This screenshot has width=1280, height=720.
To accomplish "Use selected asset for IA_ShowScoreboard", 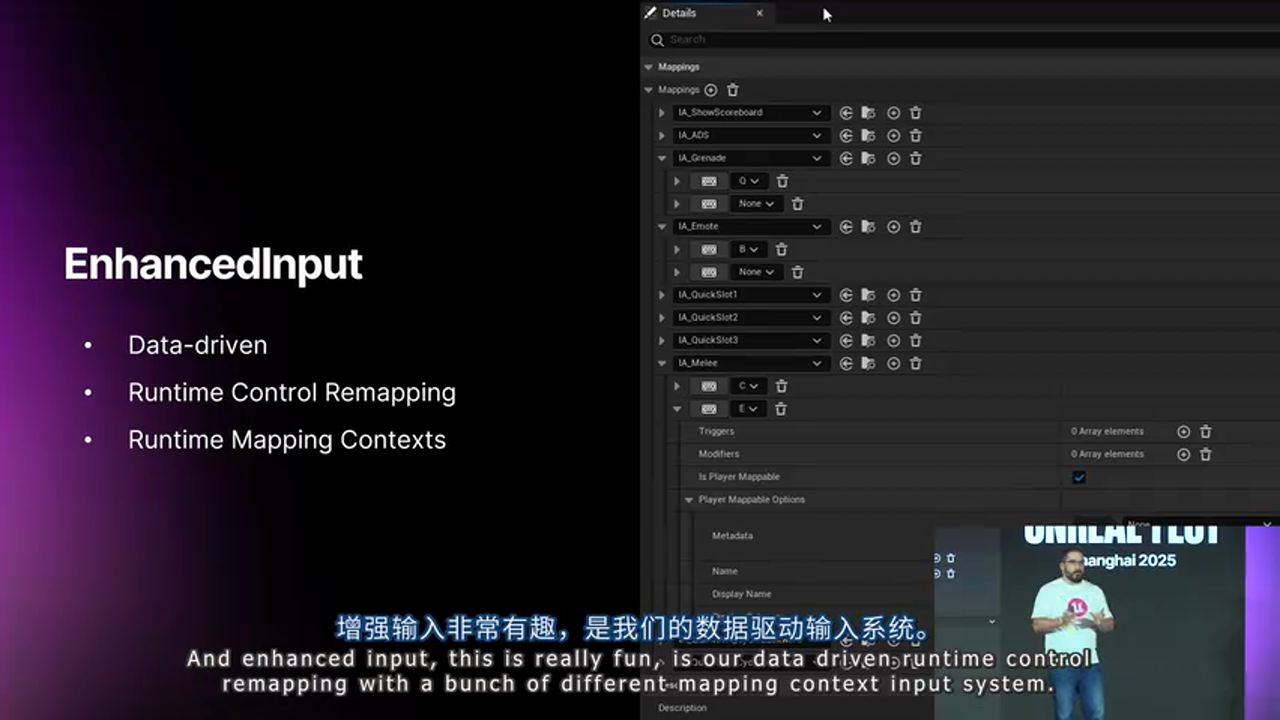I will (846, 113).
